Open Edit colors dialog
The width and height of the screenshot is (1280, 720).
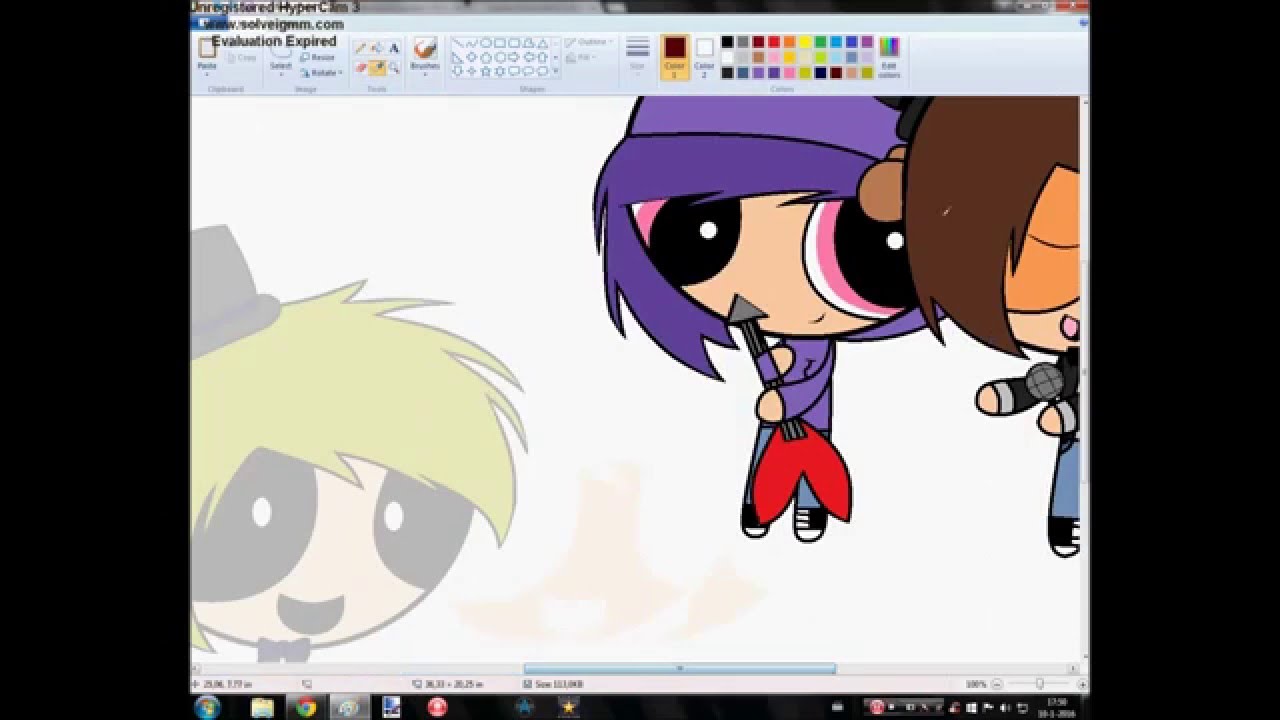tap(889, 57)
